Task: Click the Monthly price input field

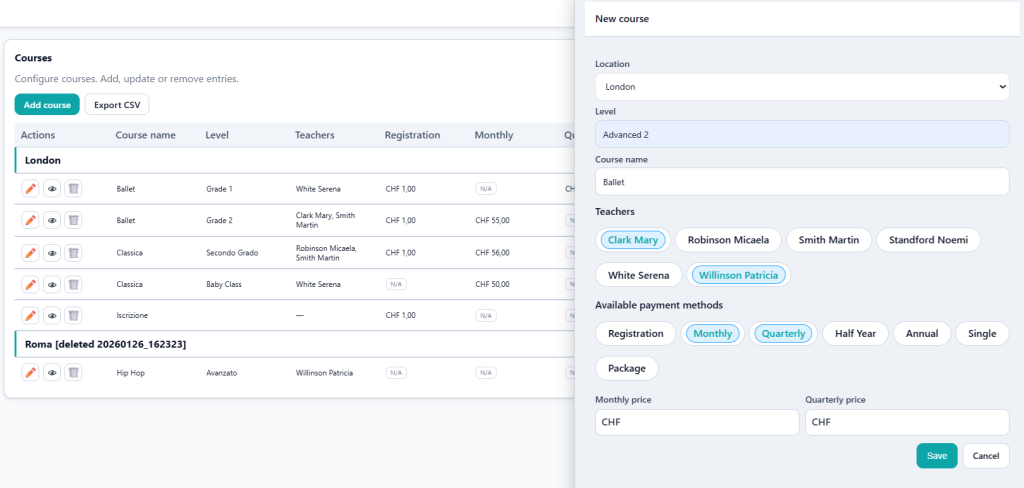Action: (697, 422)
